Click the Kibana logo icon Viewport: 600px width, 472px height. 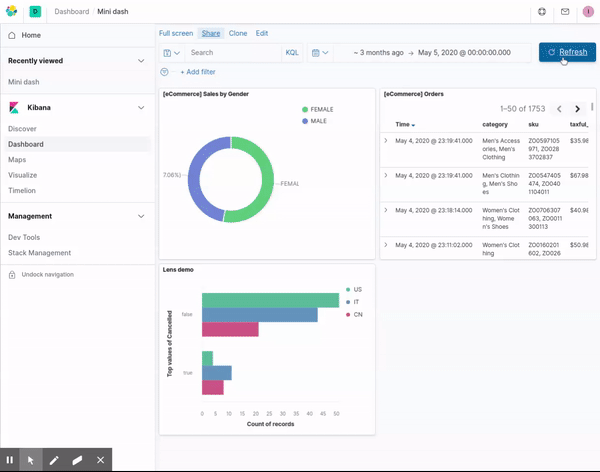click(14, 108)
